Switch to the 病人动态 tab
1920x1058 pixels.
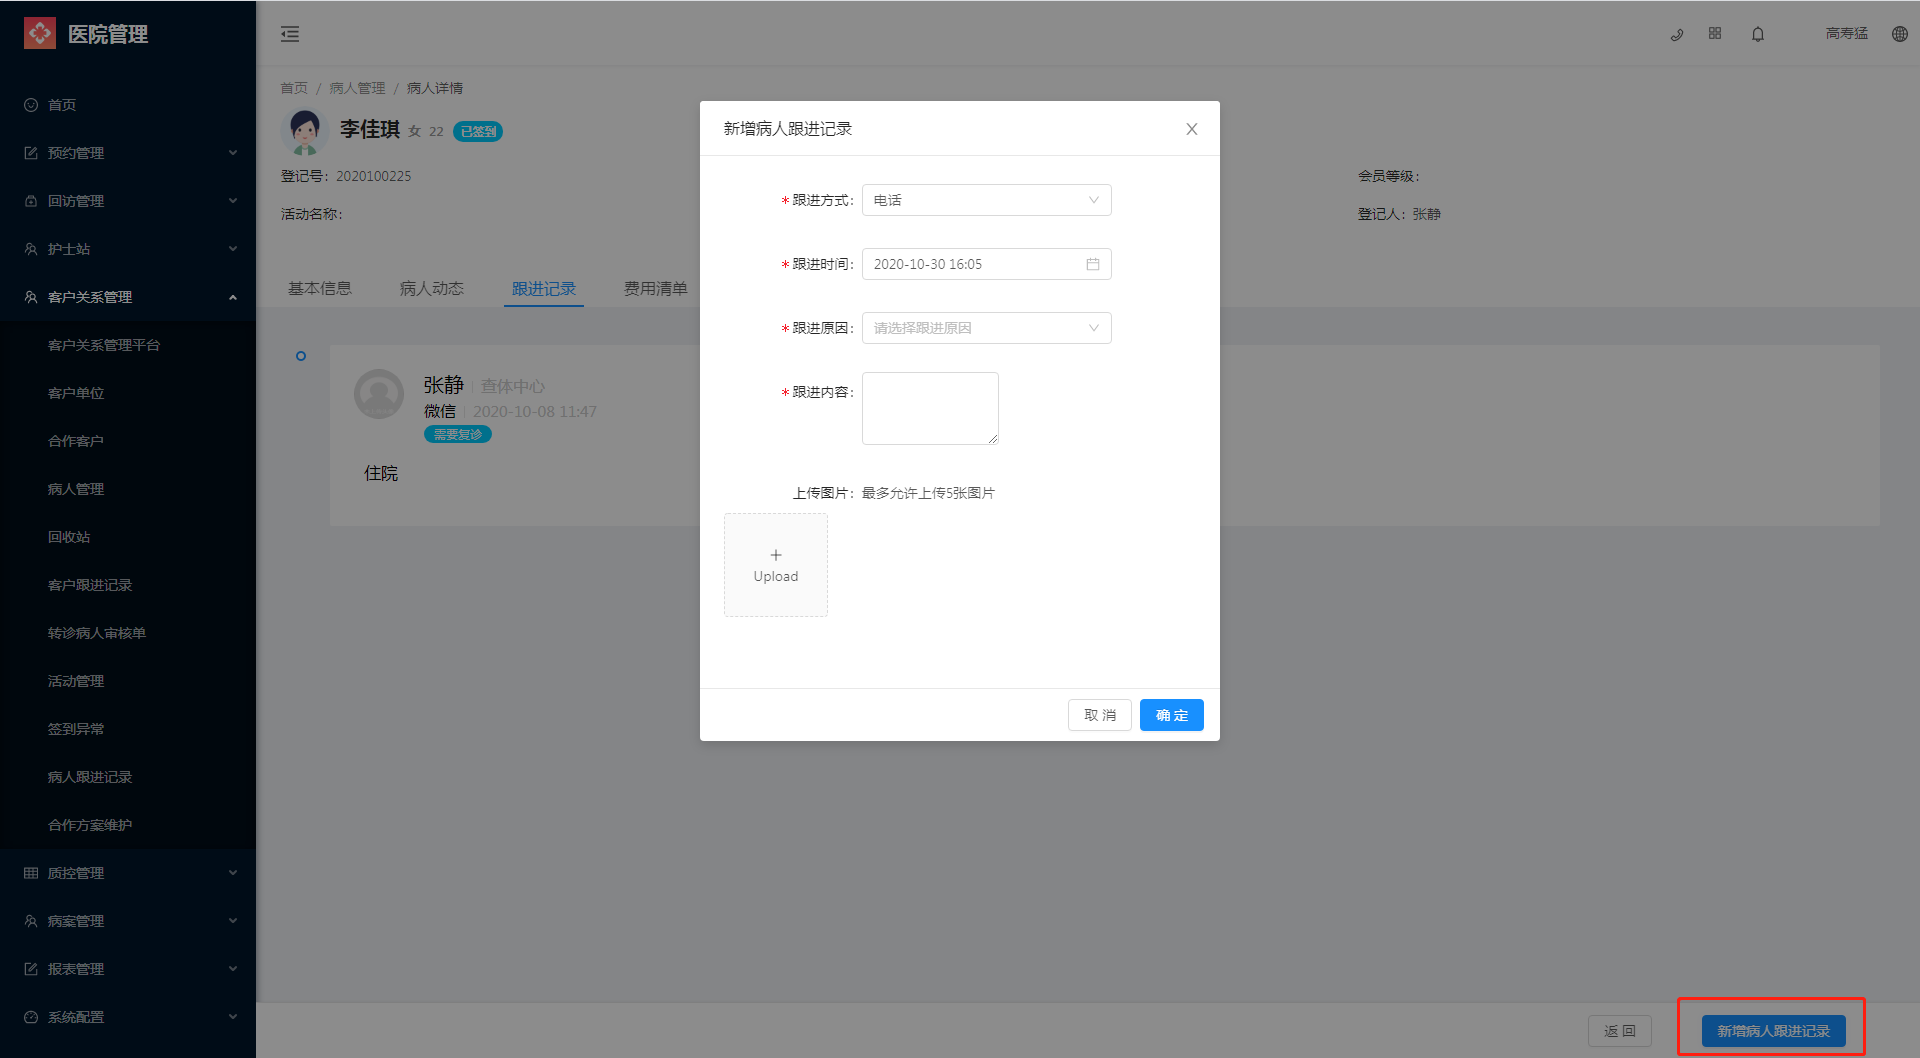point(432,288)
